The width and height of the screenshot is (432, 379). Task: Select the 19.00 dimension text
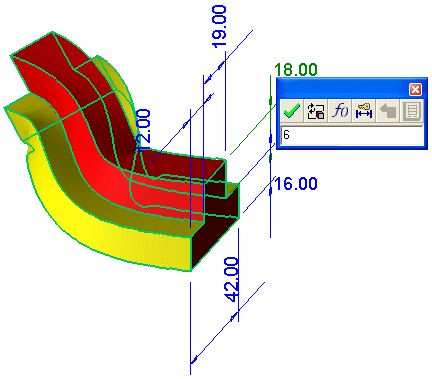click(219, 27)
